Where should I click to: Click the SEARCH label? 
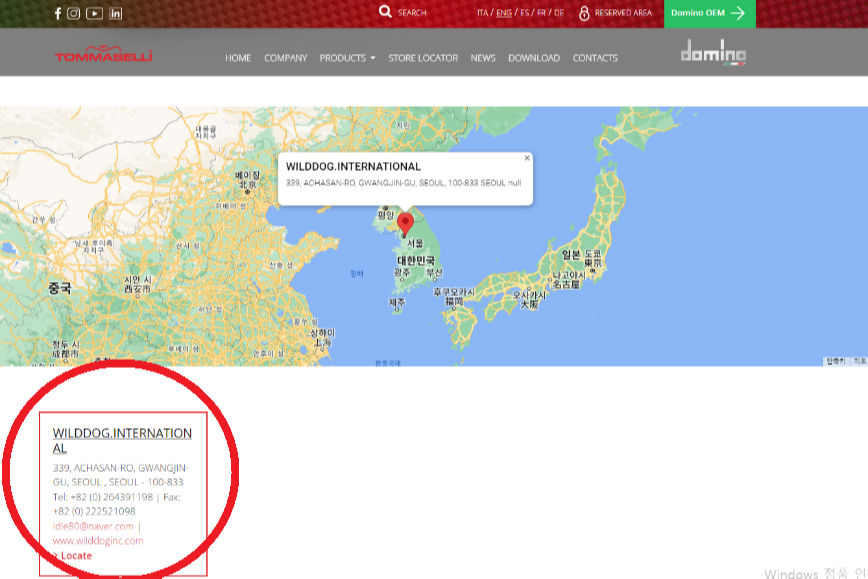point(412,13)
